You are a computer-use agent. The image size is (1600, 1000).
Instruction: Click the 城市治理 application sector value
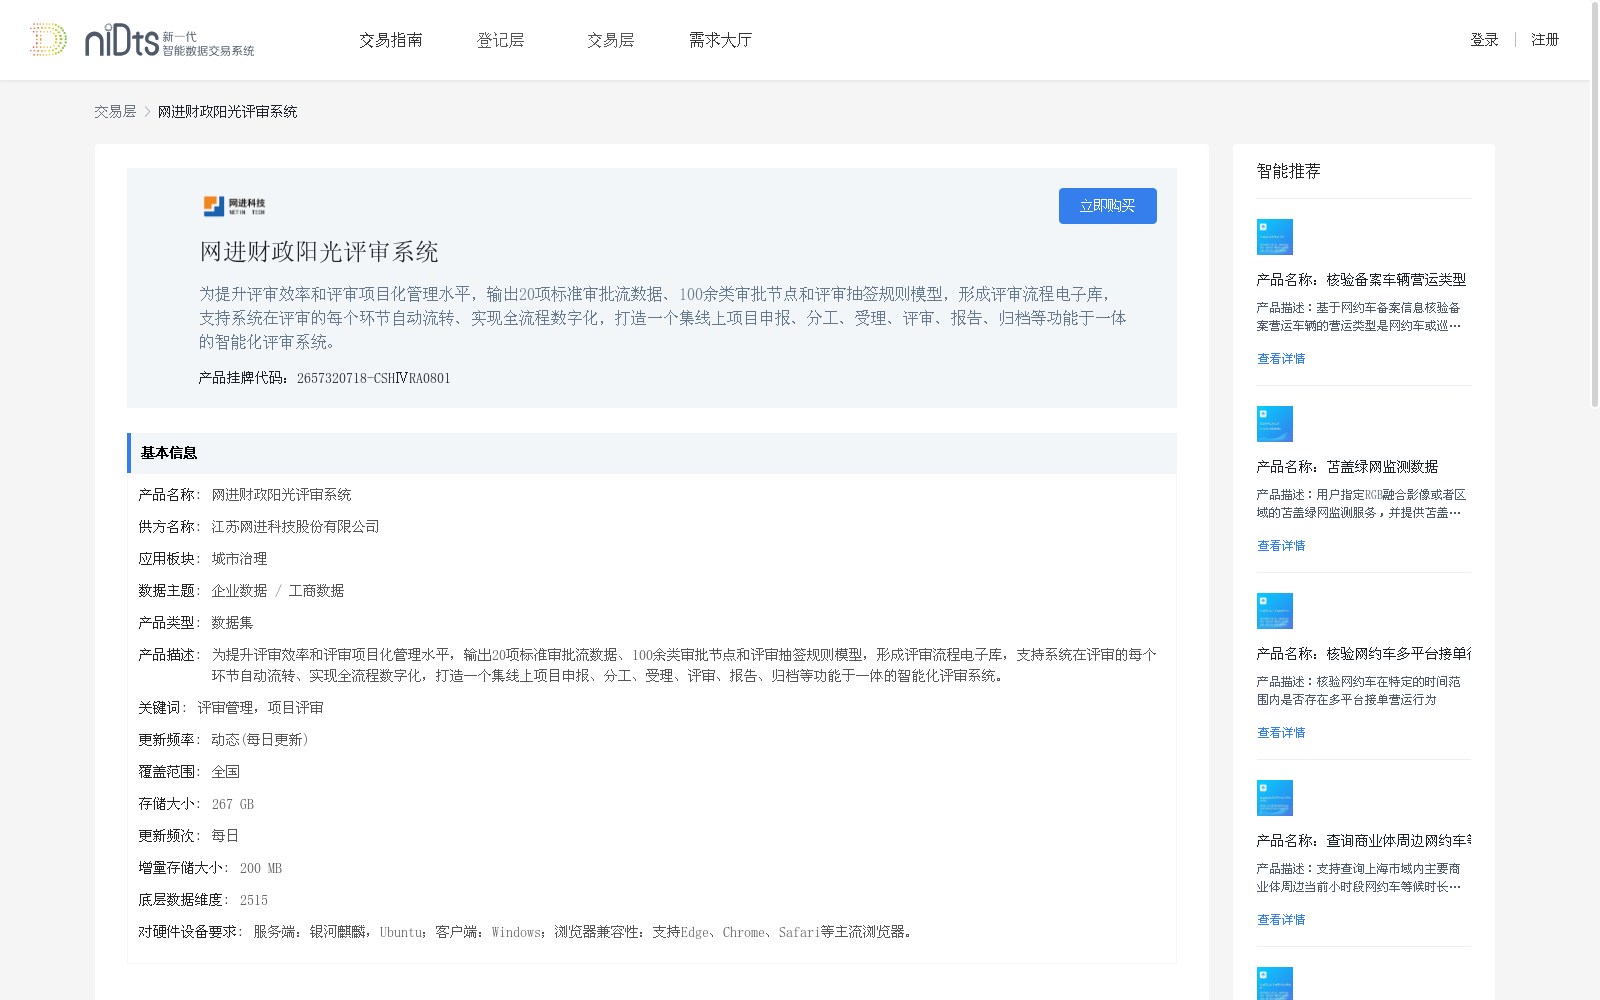239,559
